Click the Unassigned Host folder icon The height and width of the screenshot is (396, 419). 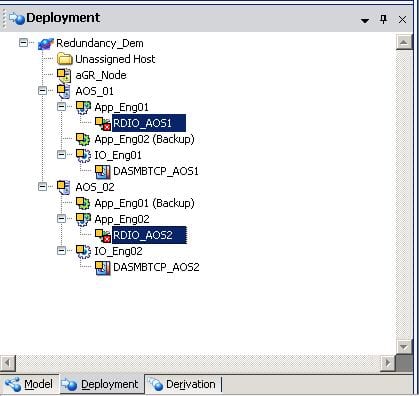(65, 59)
